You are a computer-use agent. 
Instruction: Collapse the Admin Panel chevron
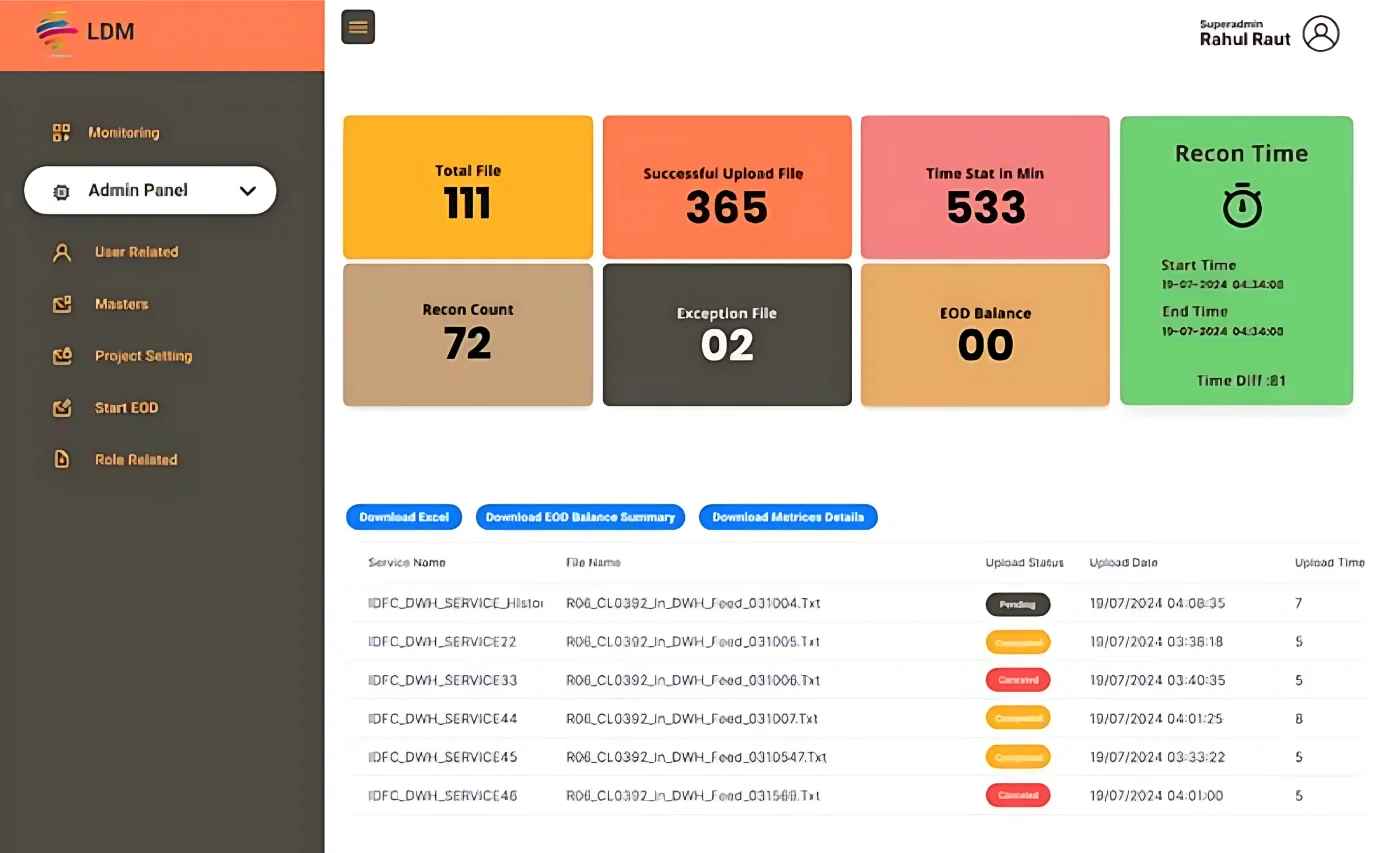click(x=248, y=191)
